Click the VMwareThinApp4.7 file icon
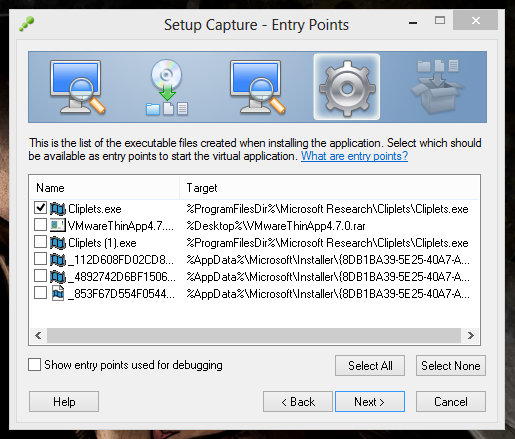The height and width of the screenshot is (439, 515). [x=58, y=226]
